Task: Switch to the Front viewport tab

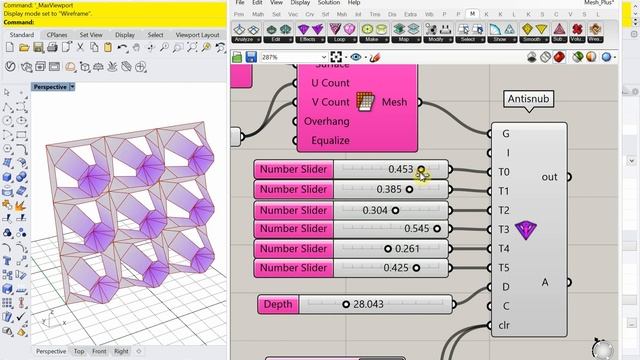Action: (99, 351)
